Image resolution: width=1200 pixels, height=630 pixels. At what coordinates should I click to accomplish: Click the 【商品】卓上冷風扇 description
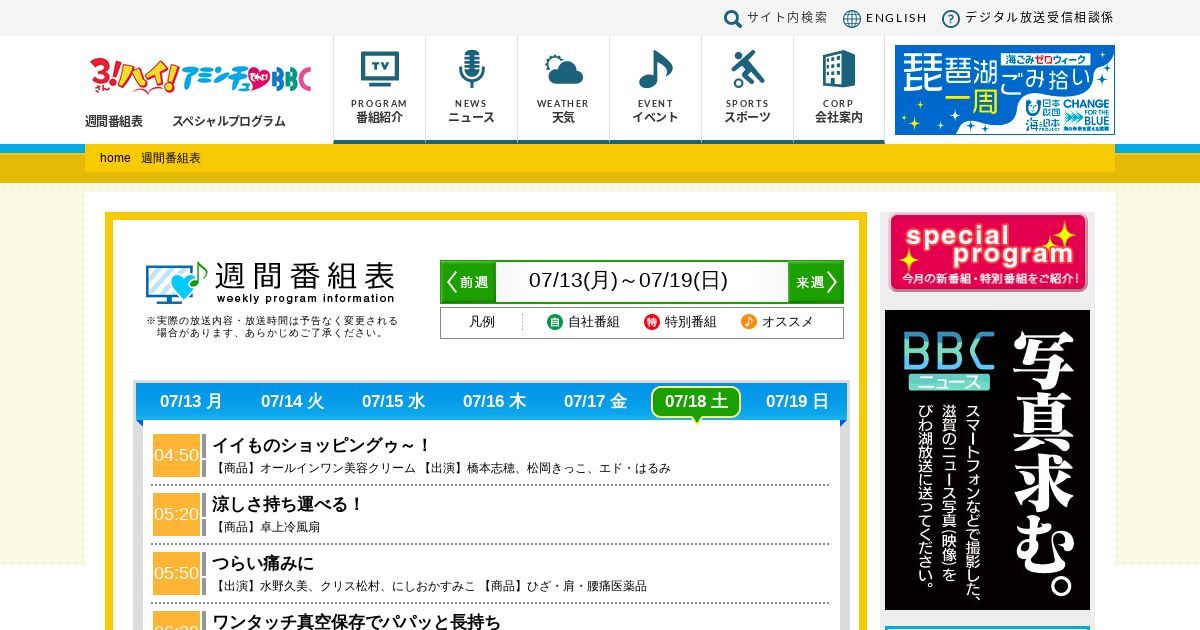(x=266, y=527)
